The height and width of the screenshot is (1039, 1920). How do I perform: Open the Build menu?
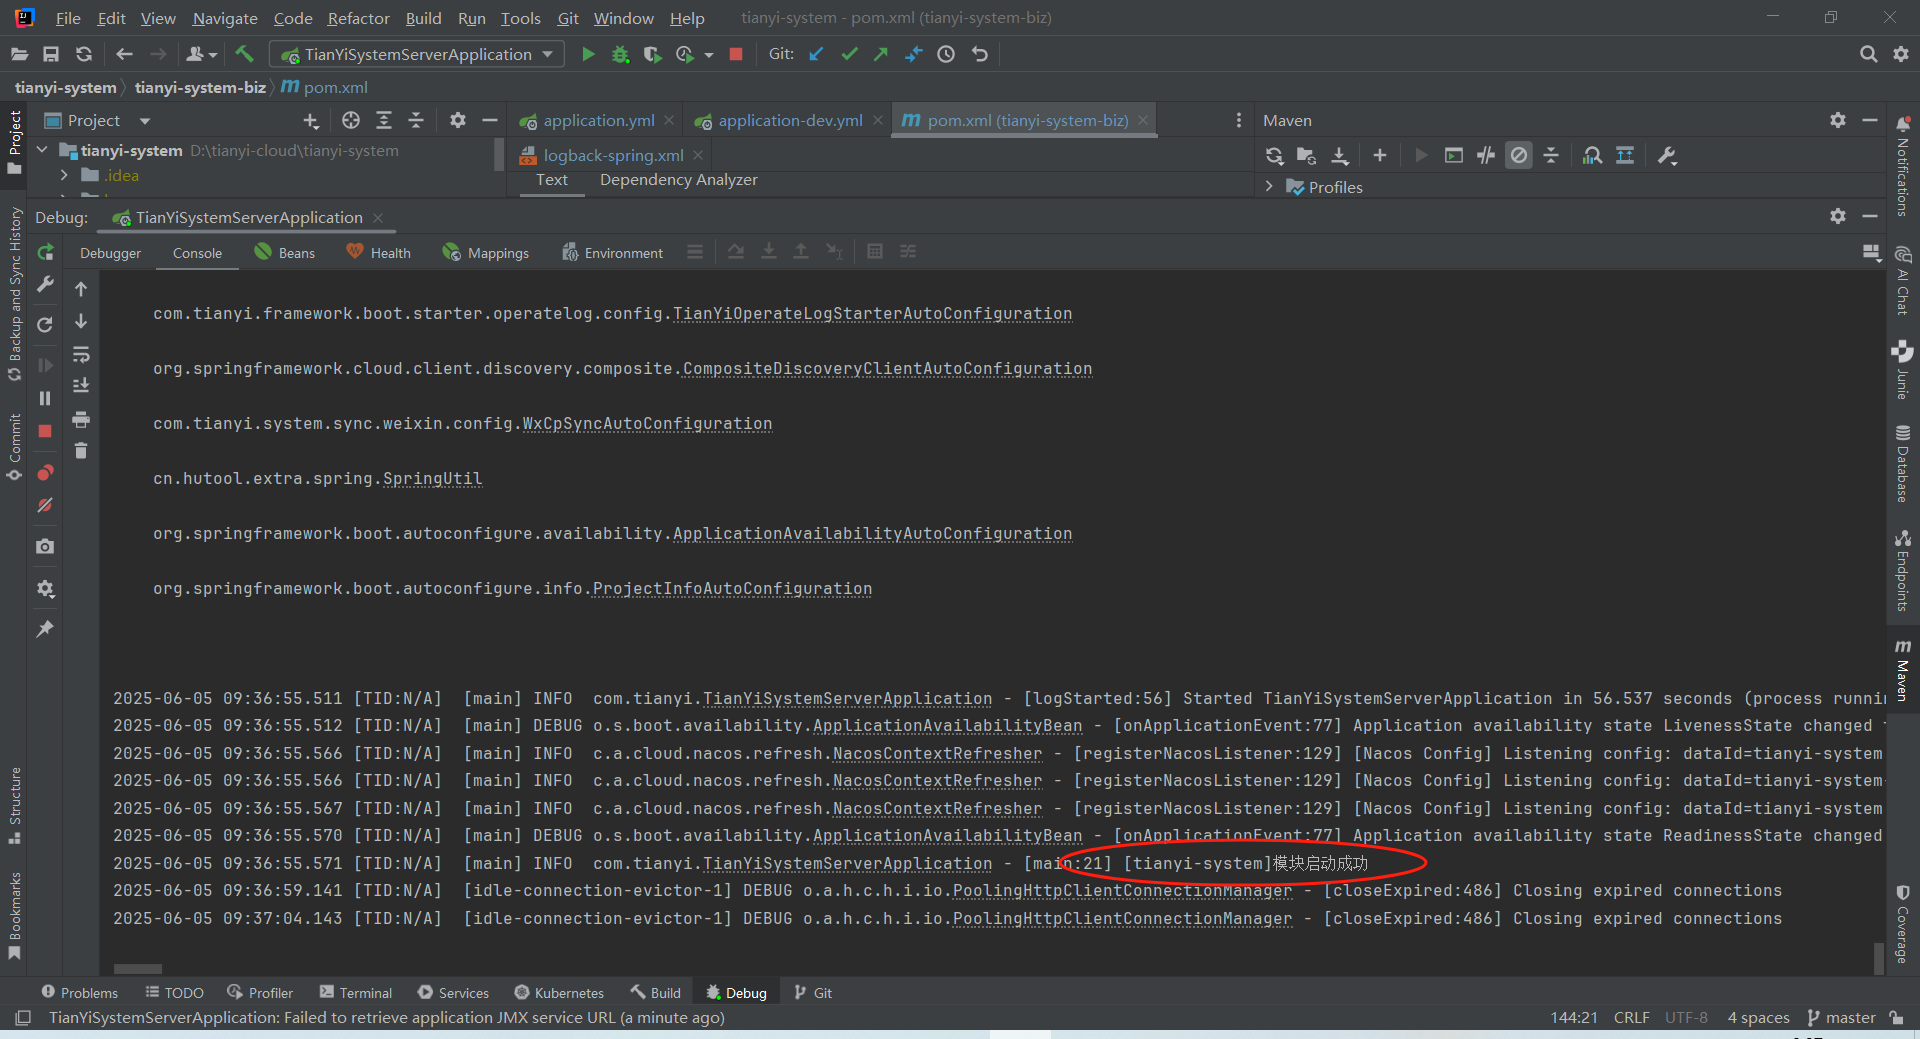point(423,18)
